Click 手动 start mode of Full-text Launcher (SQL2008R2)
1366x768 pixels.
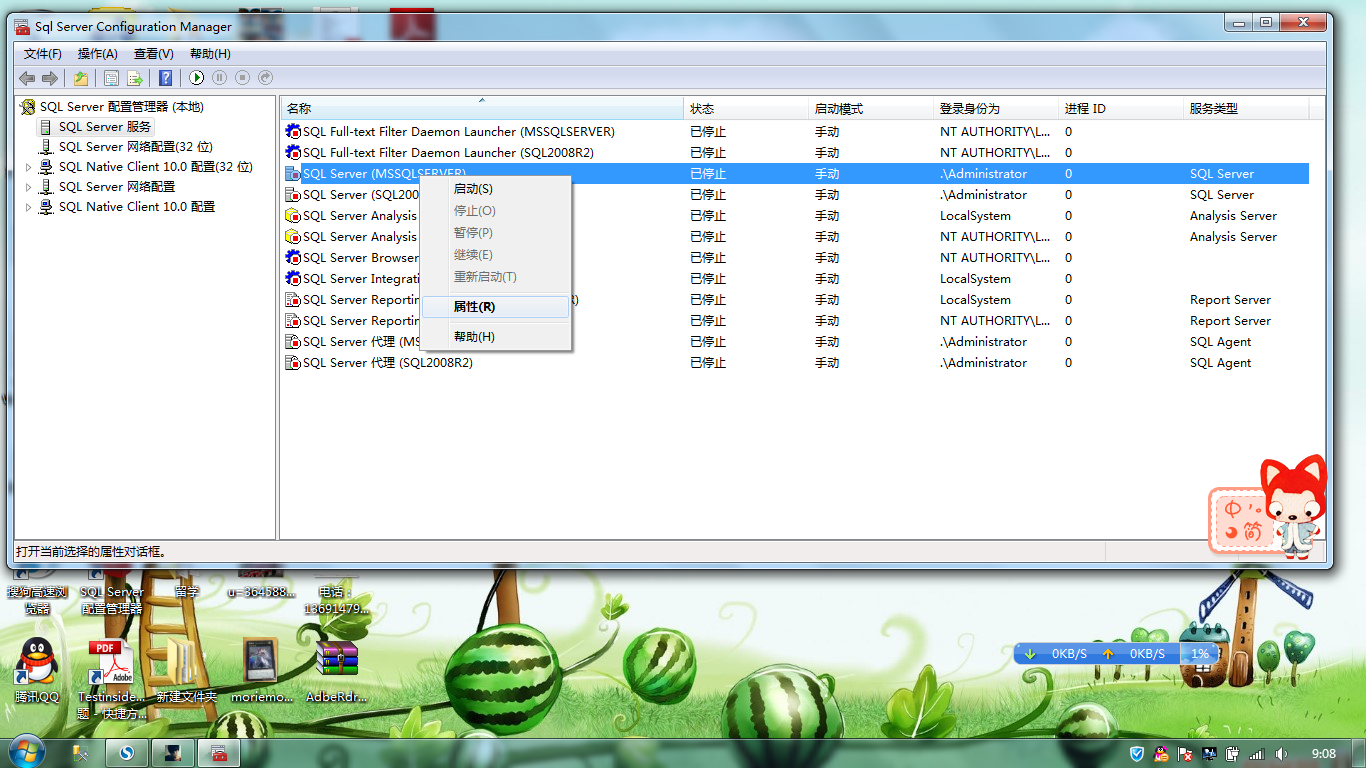(x=827, y=153)
